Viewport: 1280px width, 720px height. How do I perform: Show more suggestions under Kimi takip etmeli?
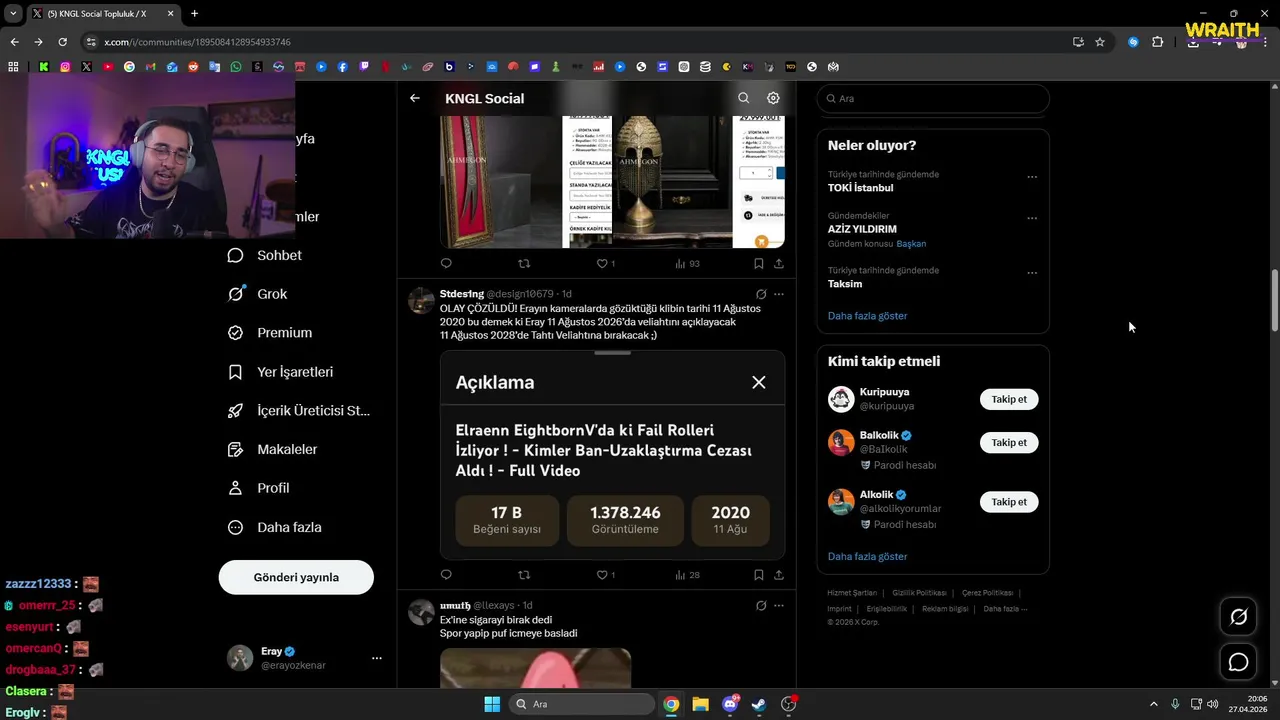[867, 556]
